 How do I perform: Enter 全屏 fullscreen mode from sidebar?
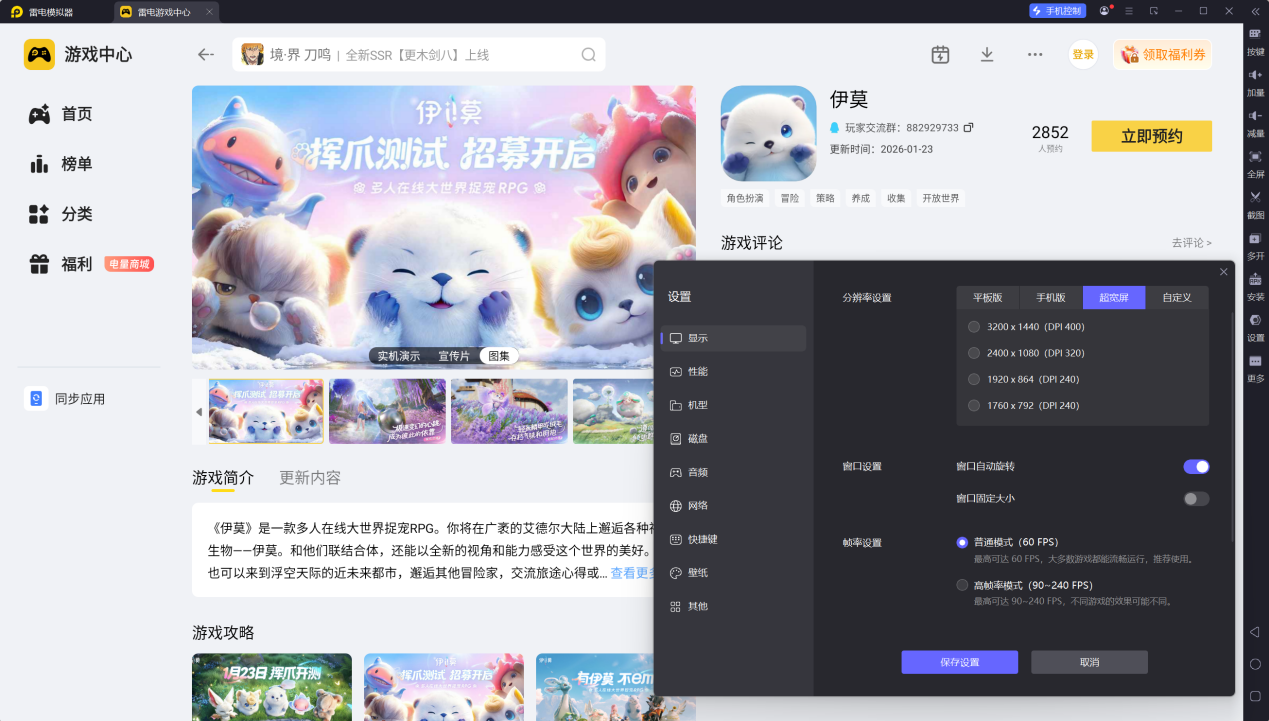point(1255,163)
